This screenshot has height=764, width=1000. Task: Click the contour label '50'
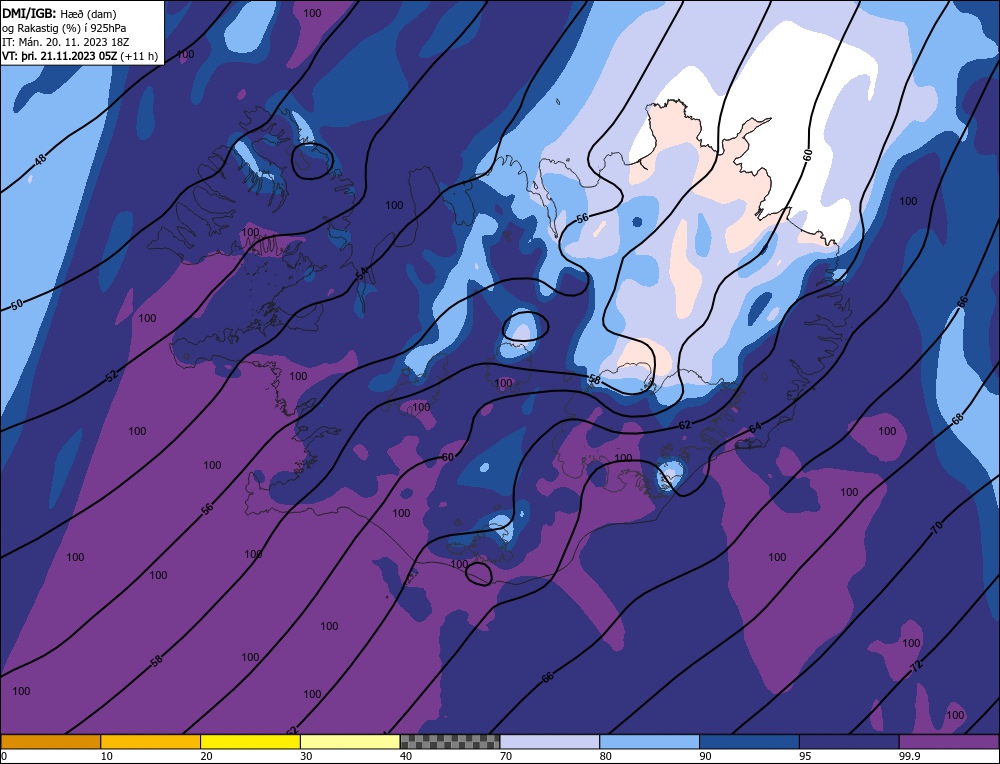[x=17, y=304]
